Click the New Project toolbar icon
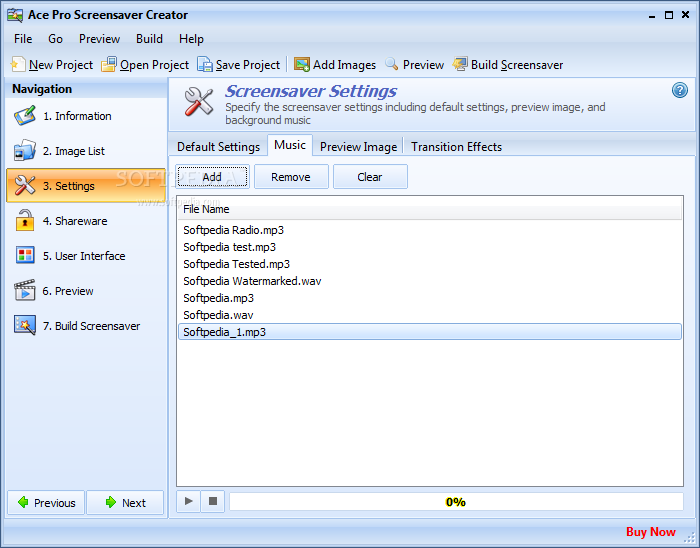The width and height of the screenshot is (700, 548). click(x=18, y=64)
